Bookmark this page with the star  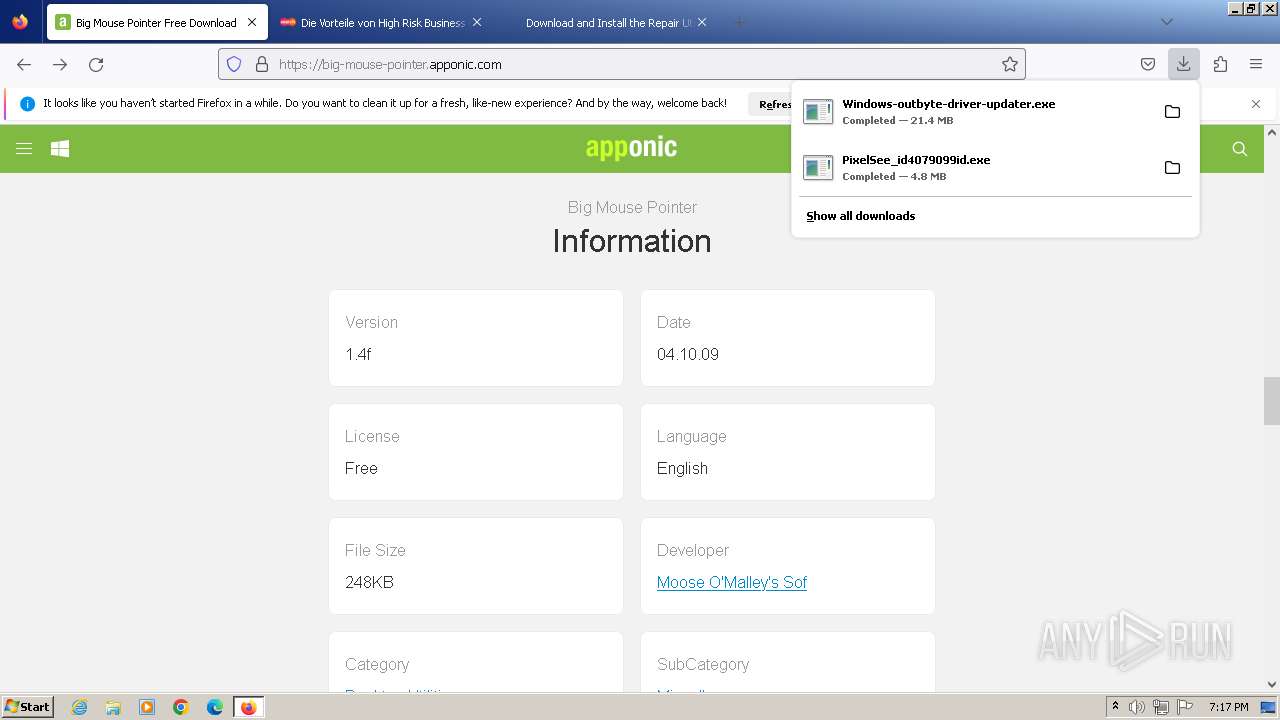click(1010, 64)
